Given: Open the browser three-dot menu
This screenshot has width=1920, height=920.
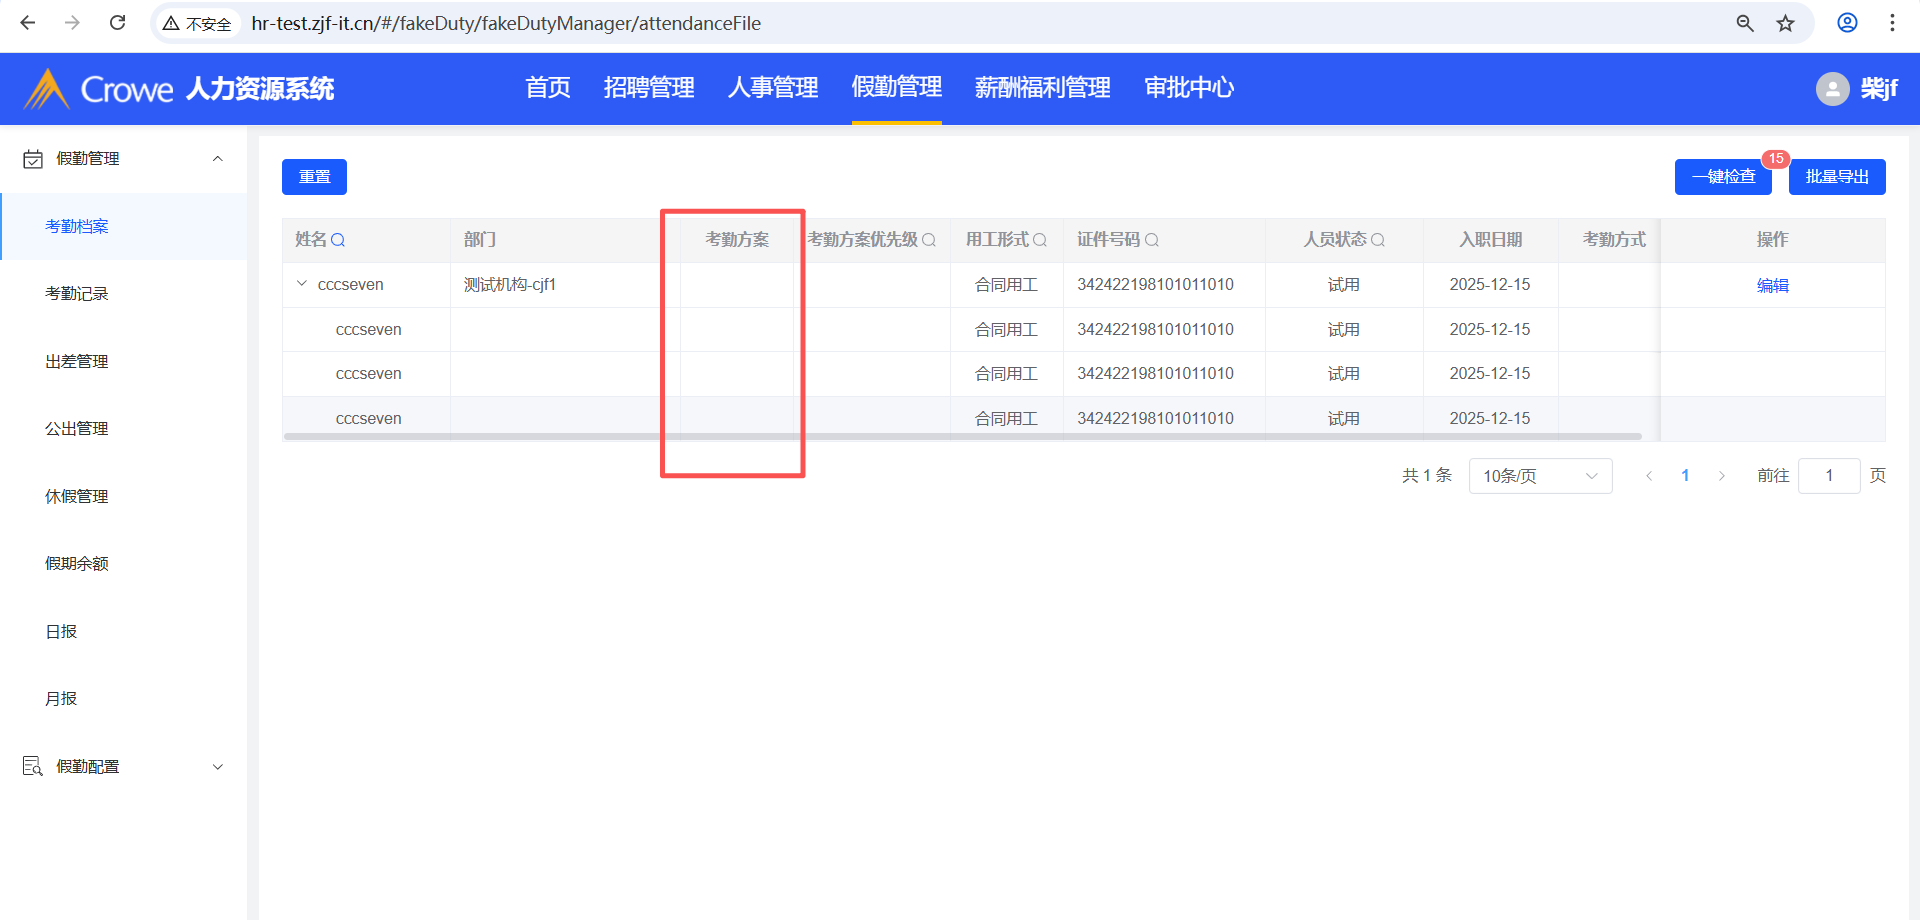Looking at the screenshot, I should (1892, 23).
